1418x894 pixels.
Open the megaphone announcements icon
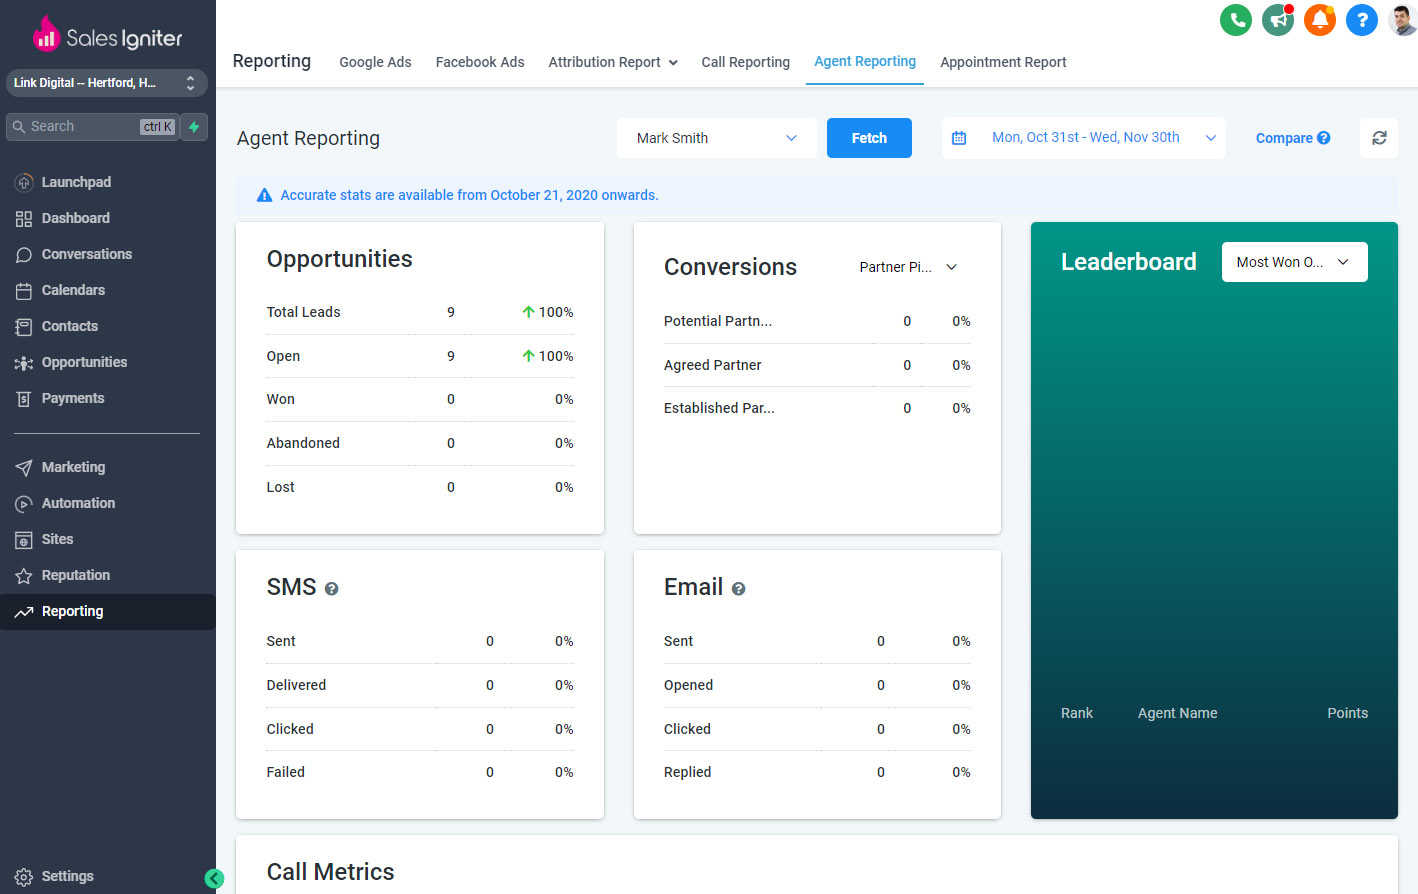(1278, 20)
